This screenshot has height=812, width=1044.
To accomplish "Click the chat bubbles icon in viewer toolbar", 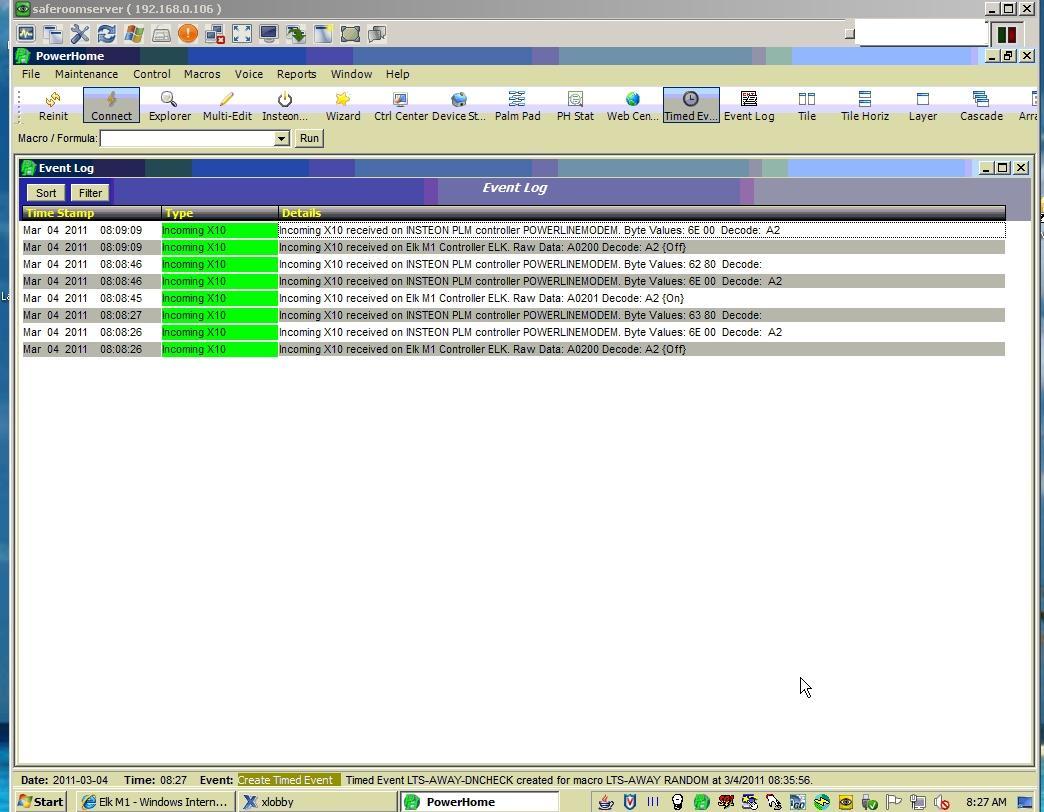I will point(378,33).
